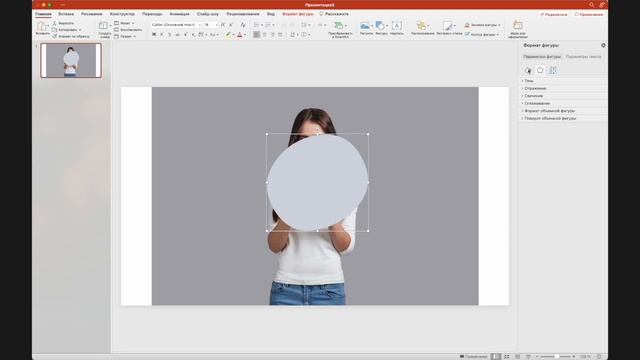Click the Поделиться (Share) button
640x360 pixels.
554,14
